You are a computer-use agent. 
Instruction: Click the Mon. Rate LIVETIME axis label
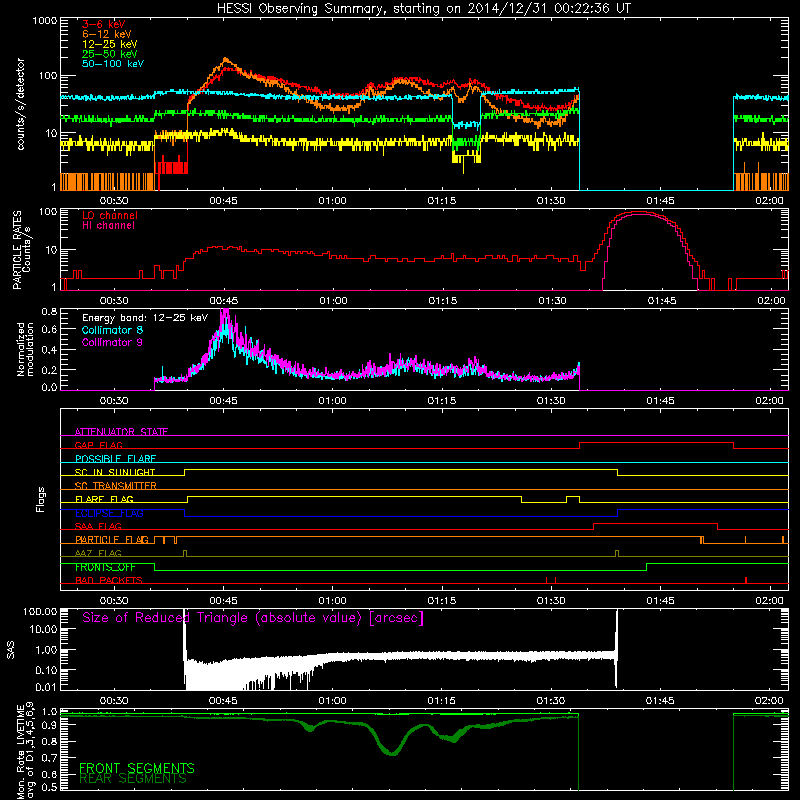click(x=26, y=752)
